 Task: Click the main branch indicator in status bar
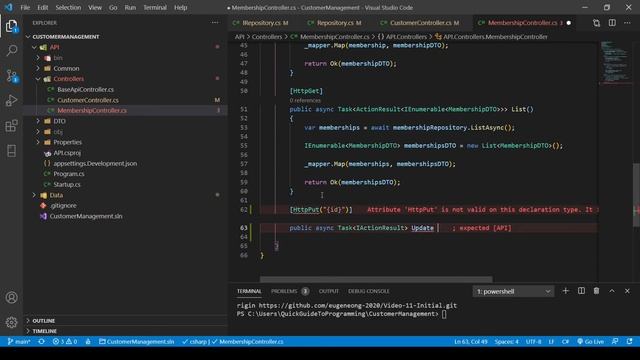[x=19, y=342]
